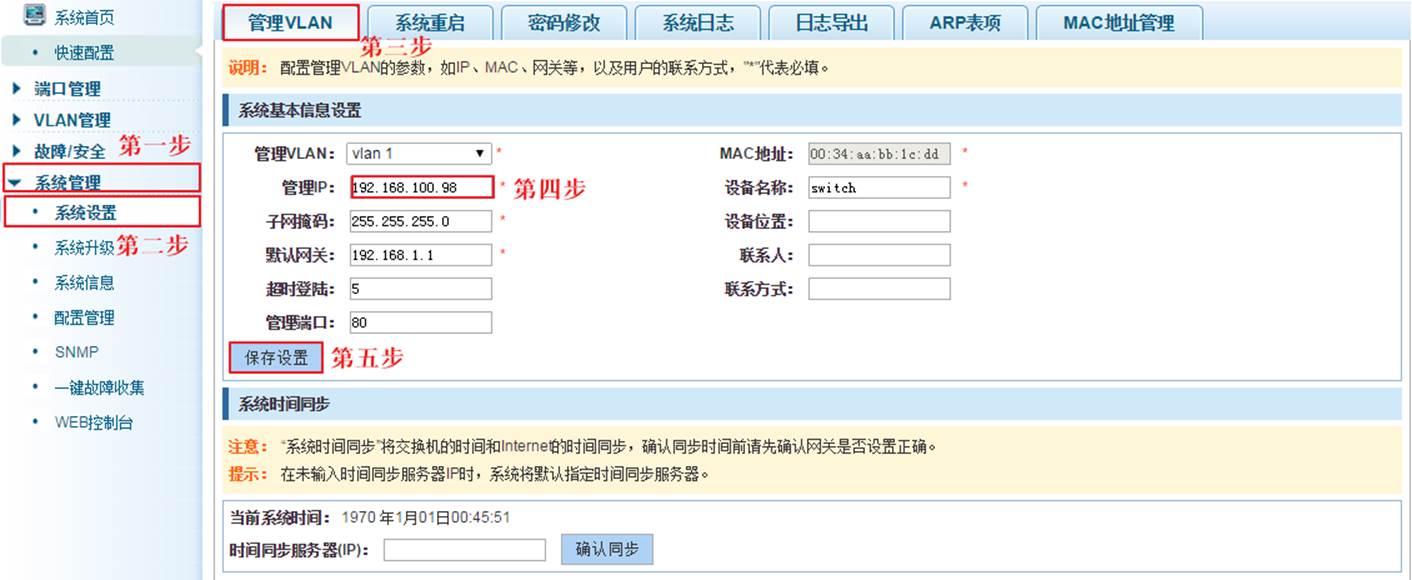Click the 时间同步服务器 IP field
Image resolution: width=1412 pixels, height=580 pixels.
464,550
